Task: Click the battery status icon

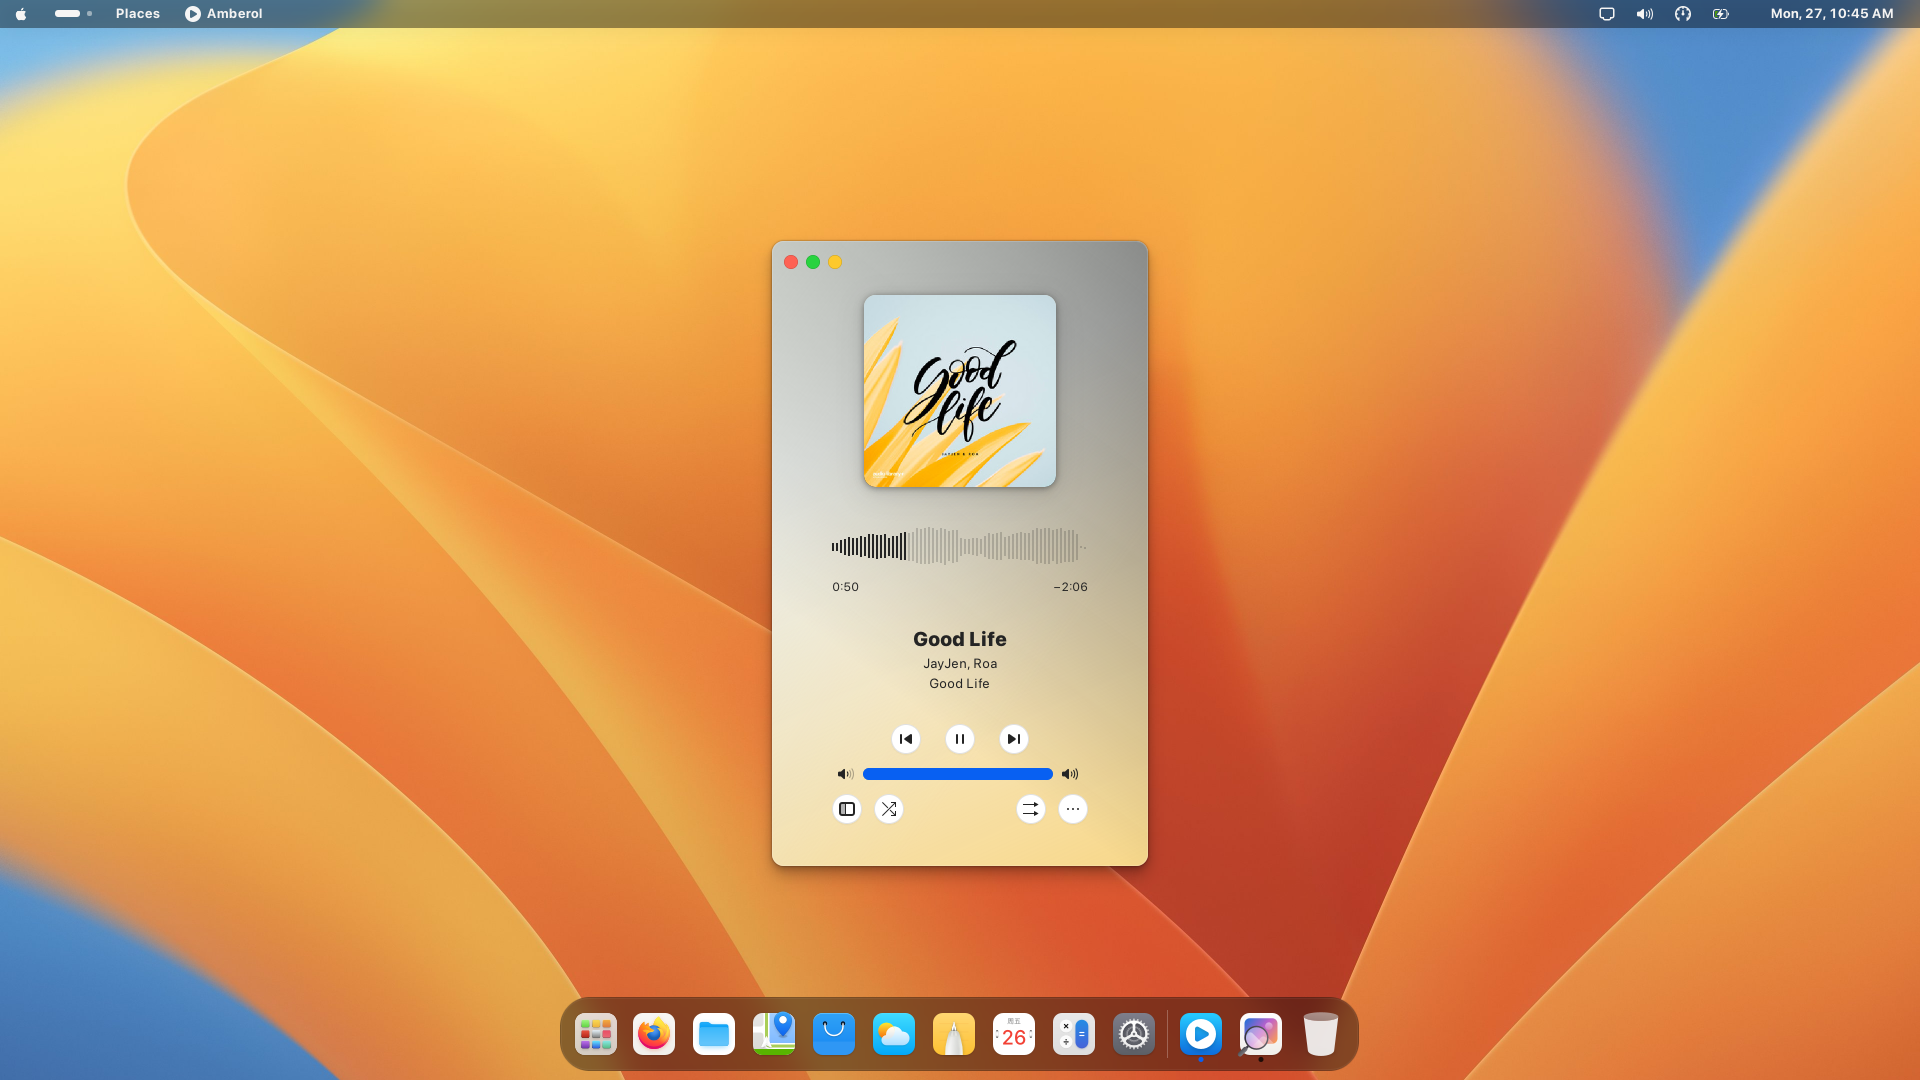Action: 1721,14
